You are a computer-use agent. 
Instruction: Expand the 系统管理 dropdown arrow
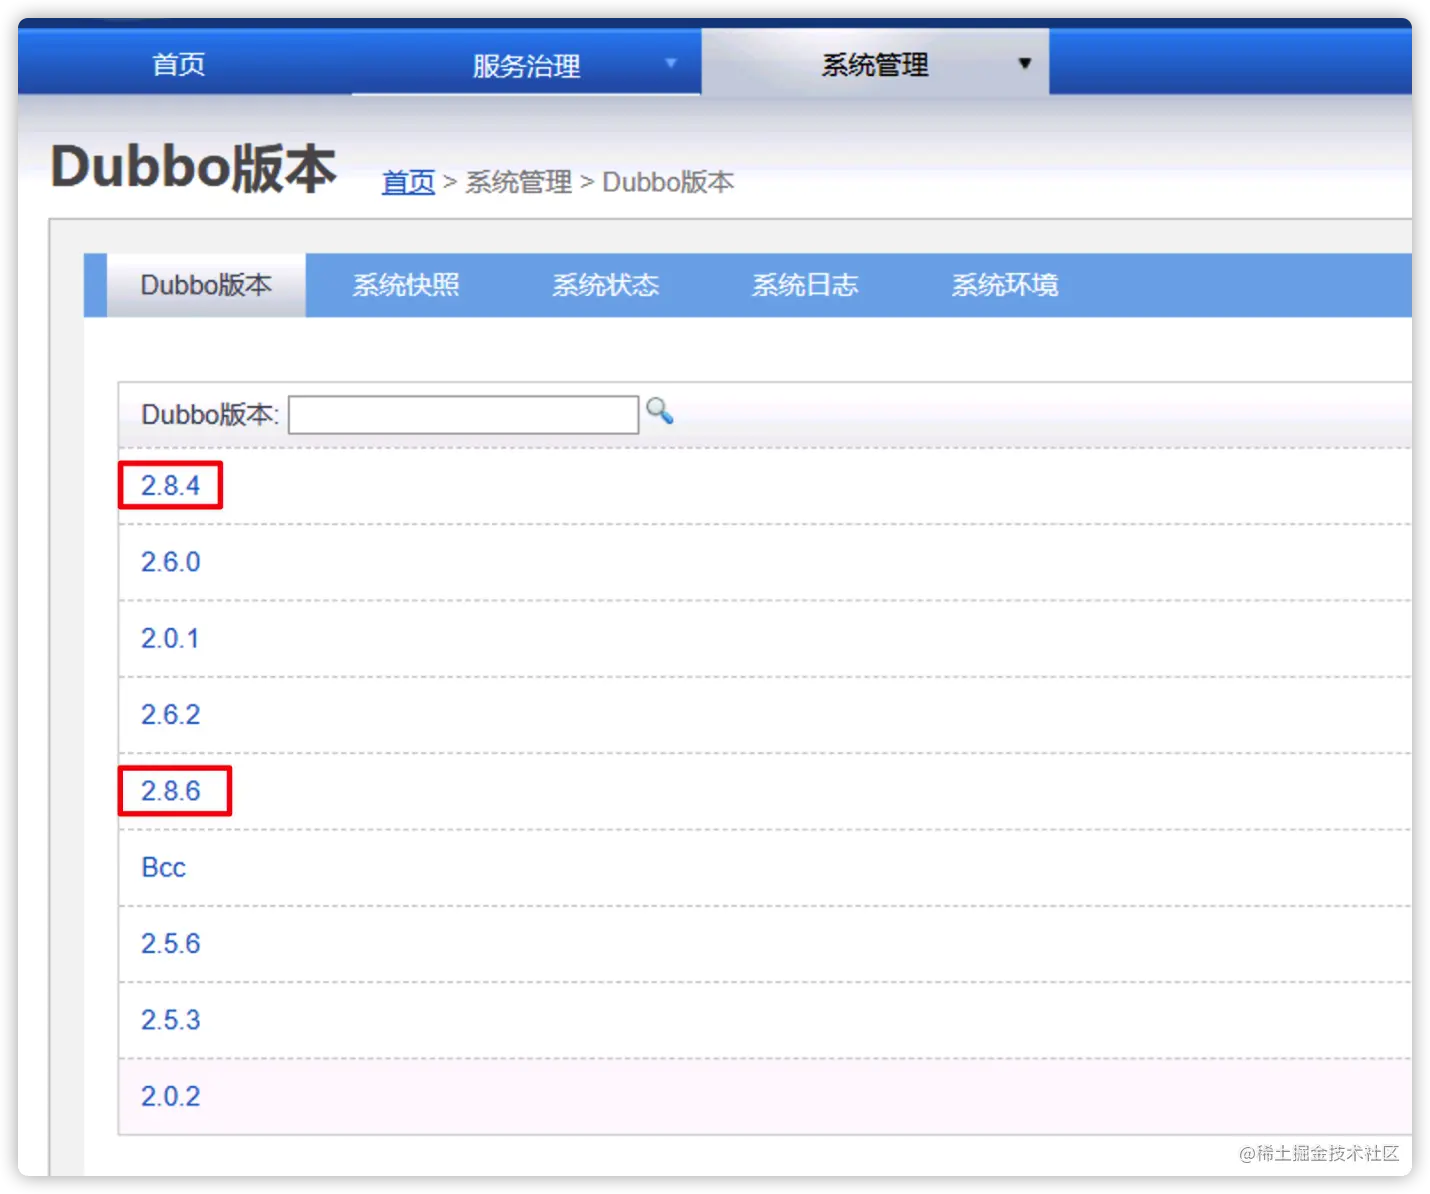[x=1024, y=63]
